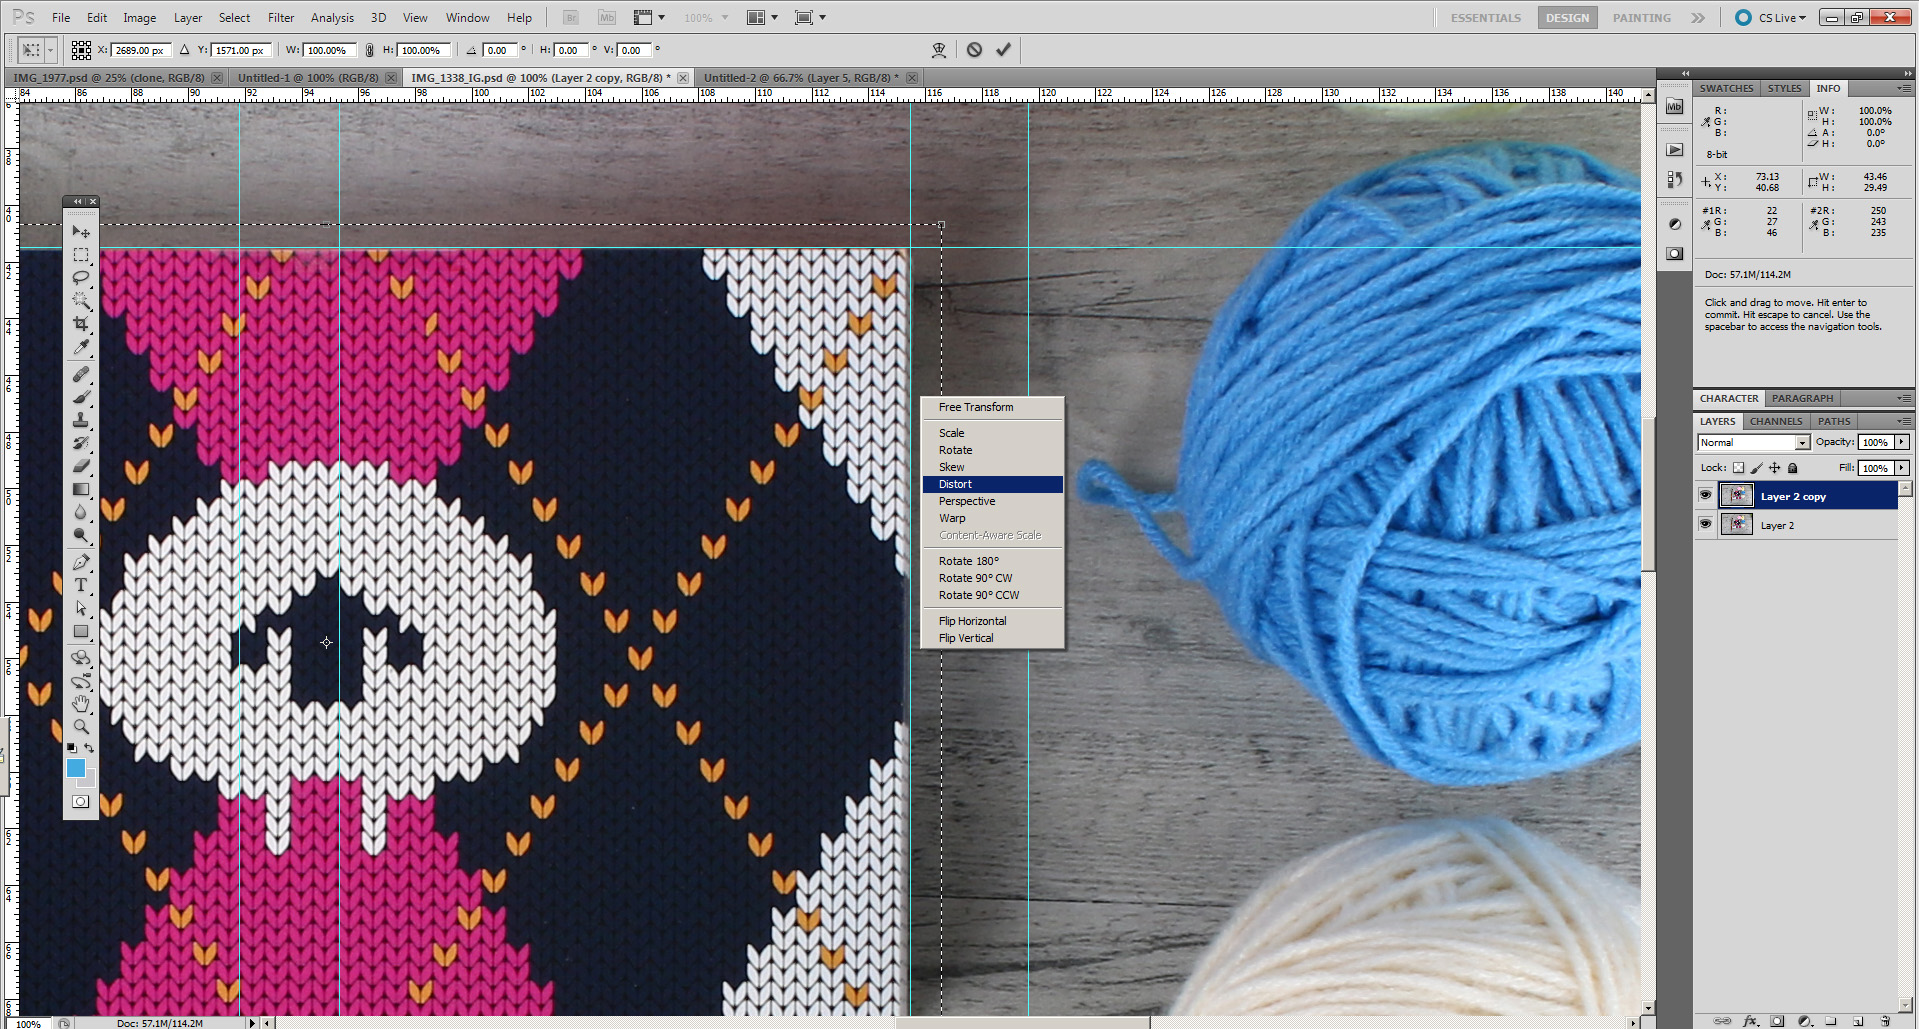
Task: Select the Move tool in toolbox
Action: [81, 231]
